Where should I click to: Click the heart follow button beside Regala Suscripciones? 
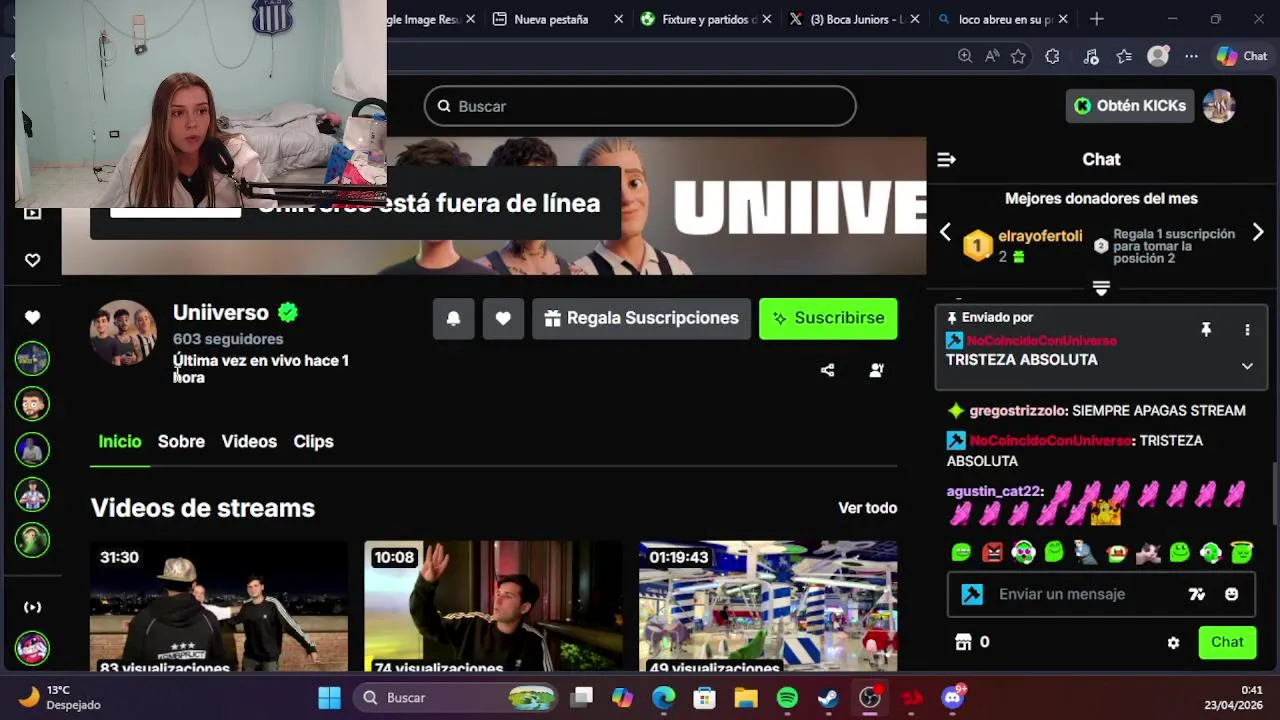(503, 318)
